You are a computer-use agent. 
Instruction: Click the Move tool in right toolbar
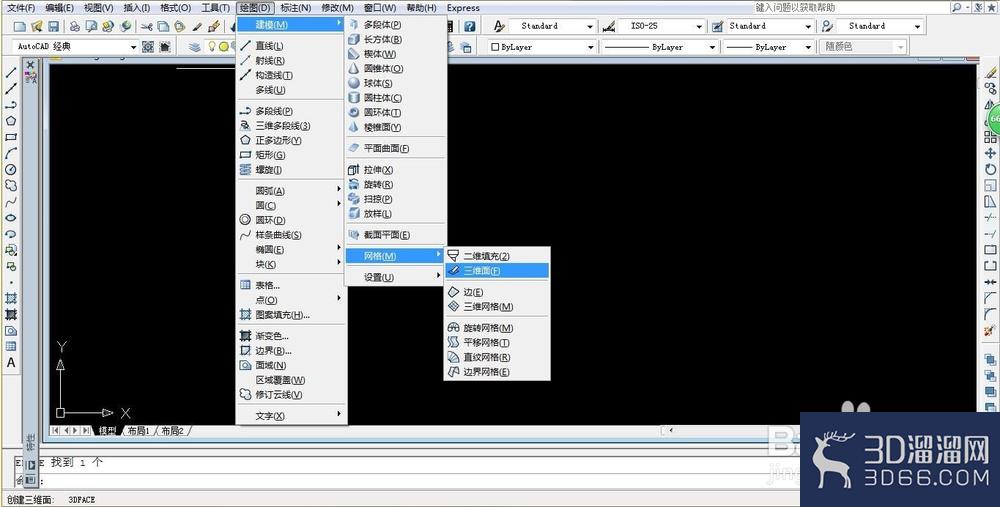coord(990,153)
